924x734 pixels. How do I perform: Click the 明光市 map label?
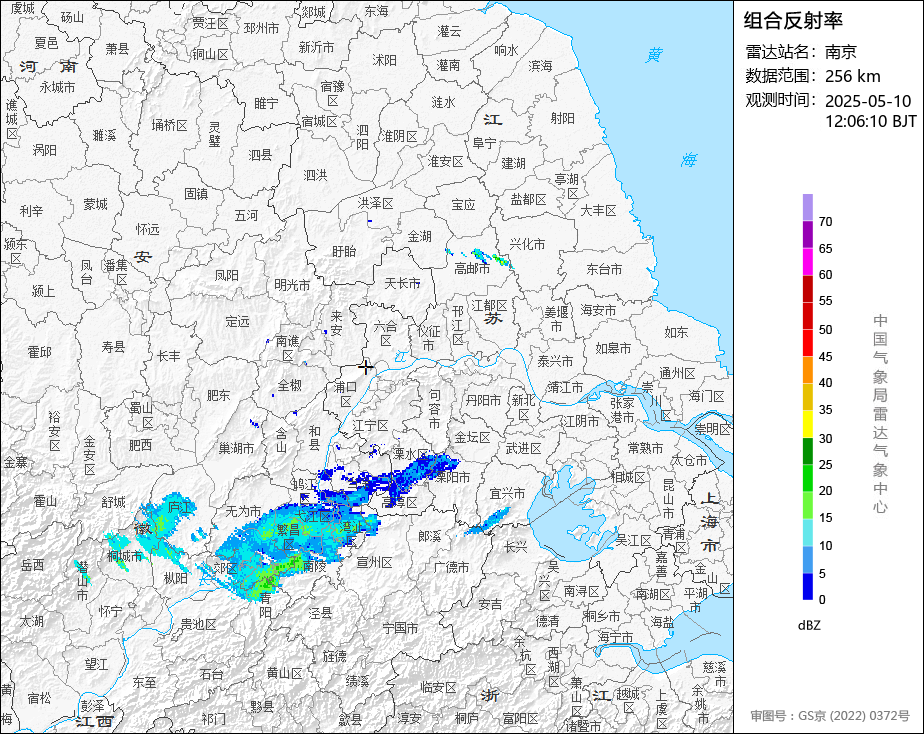[x=292, y=285]
